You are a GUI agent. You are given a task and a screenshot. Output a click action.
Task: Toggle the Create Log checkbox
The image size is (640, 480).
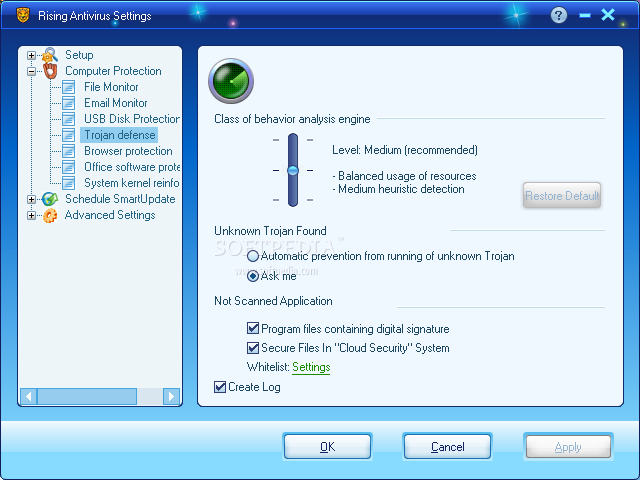coord(220,387)
